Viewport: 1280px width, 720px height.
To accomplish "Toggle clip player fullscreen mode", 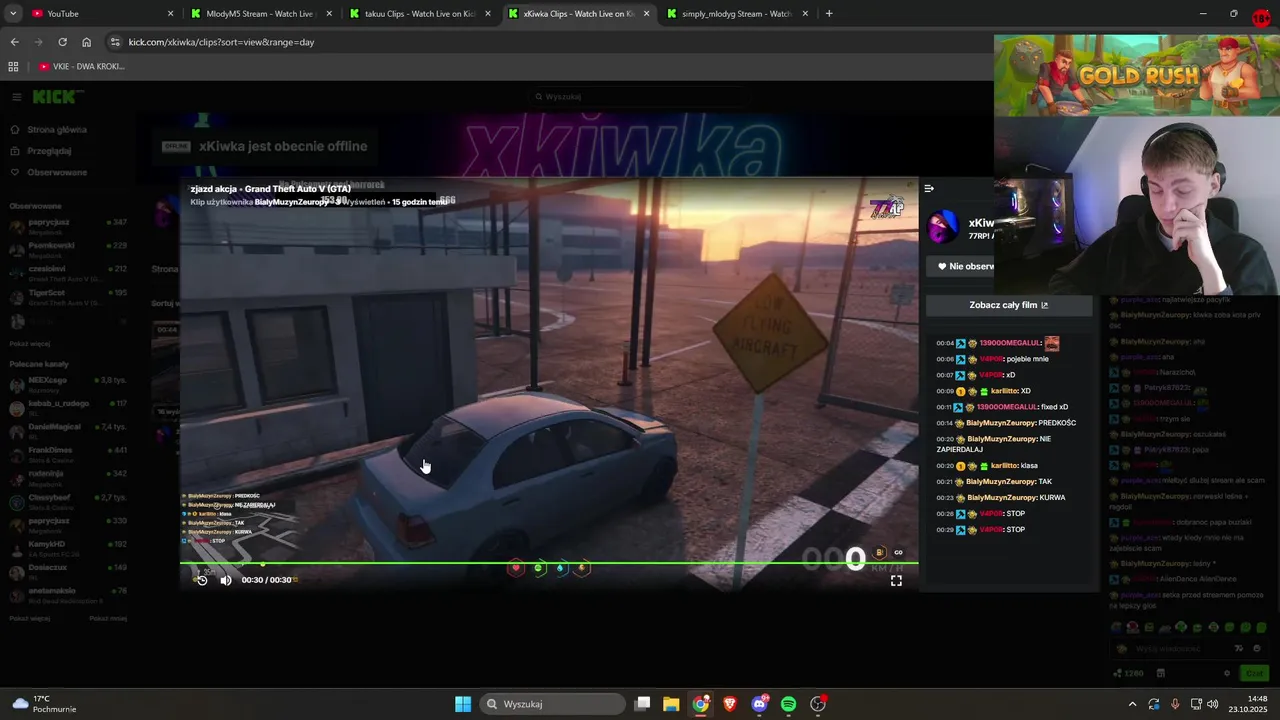I will pyautogui.click(x=896, y=580).
